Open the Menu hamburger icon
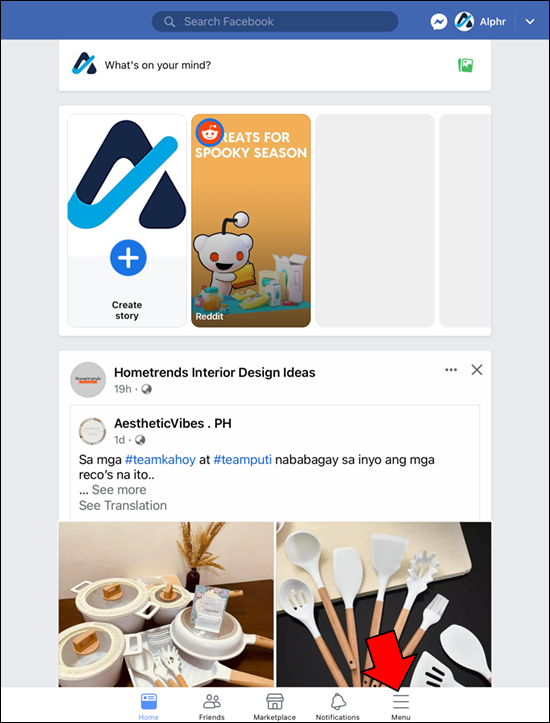 (x=401, y=702)
